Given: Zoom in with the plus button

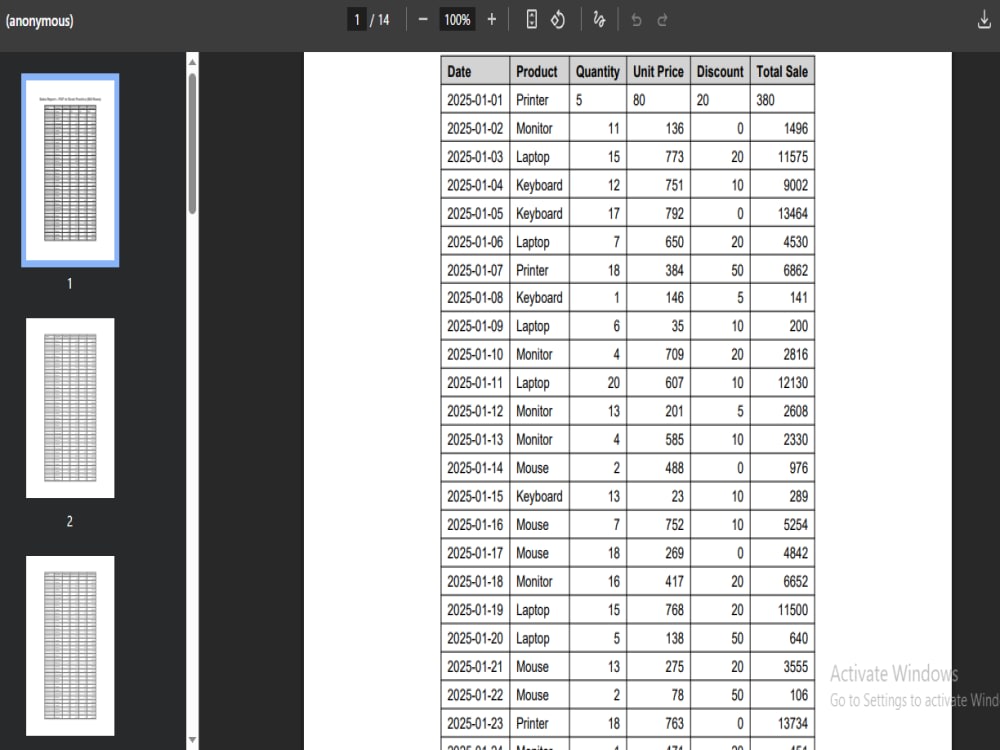Looking at the screenshot, I should pos(492,20).
